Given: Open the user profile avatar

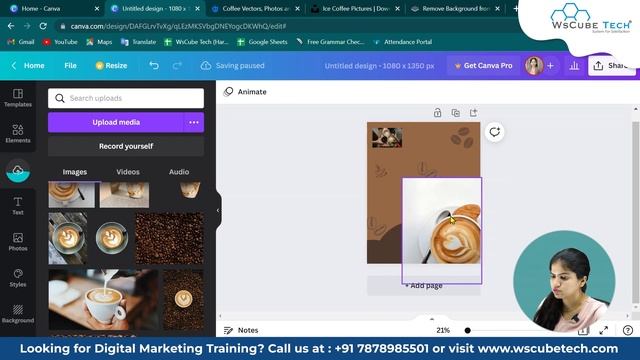Looking at the screenshot, I should (534, 65).
